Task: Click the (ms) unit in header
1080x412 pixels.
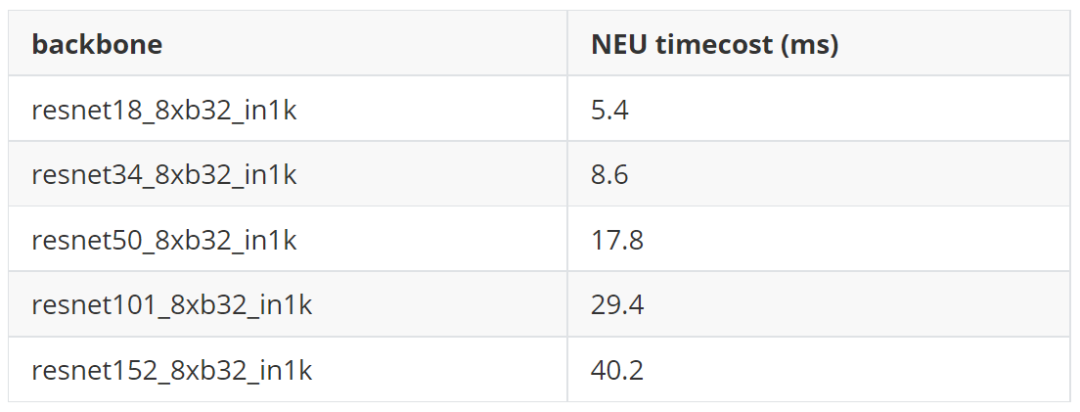Action: pyautogui.click(x=808, y=45)
